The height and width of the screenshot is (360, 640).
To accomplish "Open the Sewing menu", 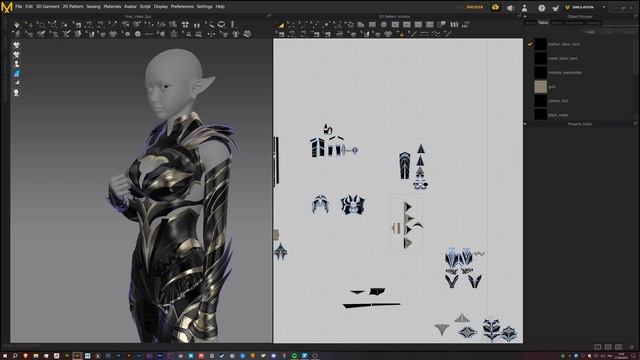I will 93,7.
